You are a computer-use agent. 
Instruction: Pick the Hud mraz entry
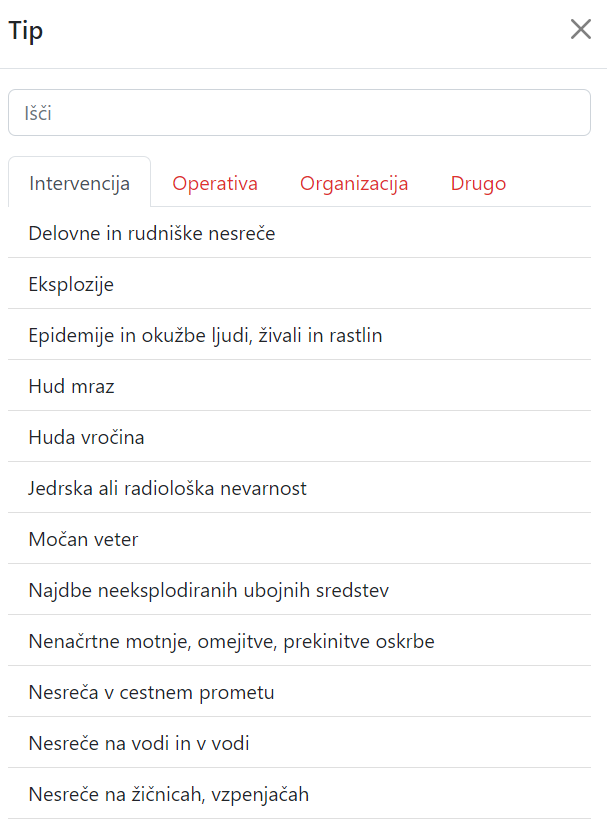pos(299,385)
